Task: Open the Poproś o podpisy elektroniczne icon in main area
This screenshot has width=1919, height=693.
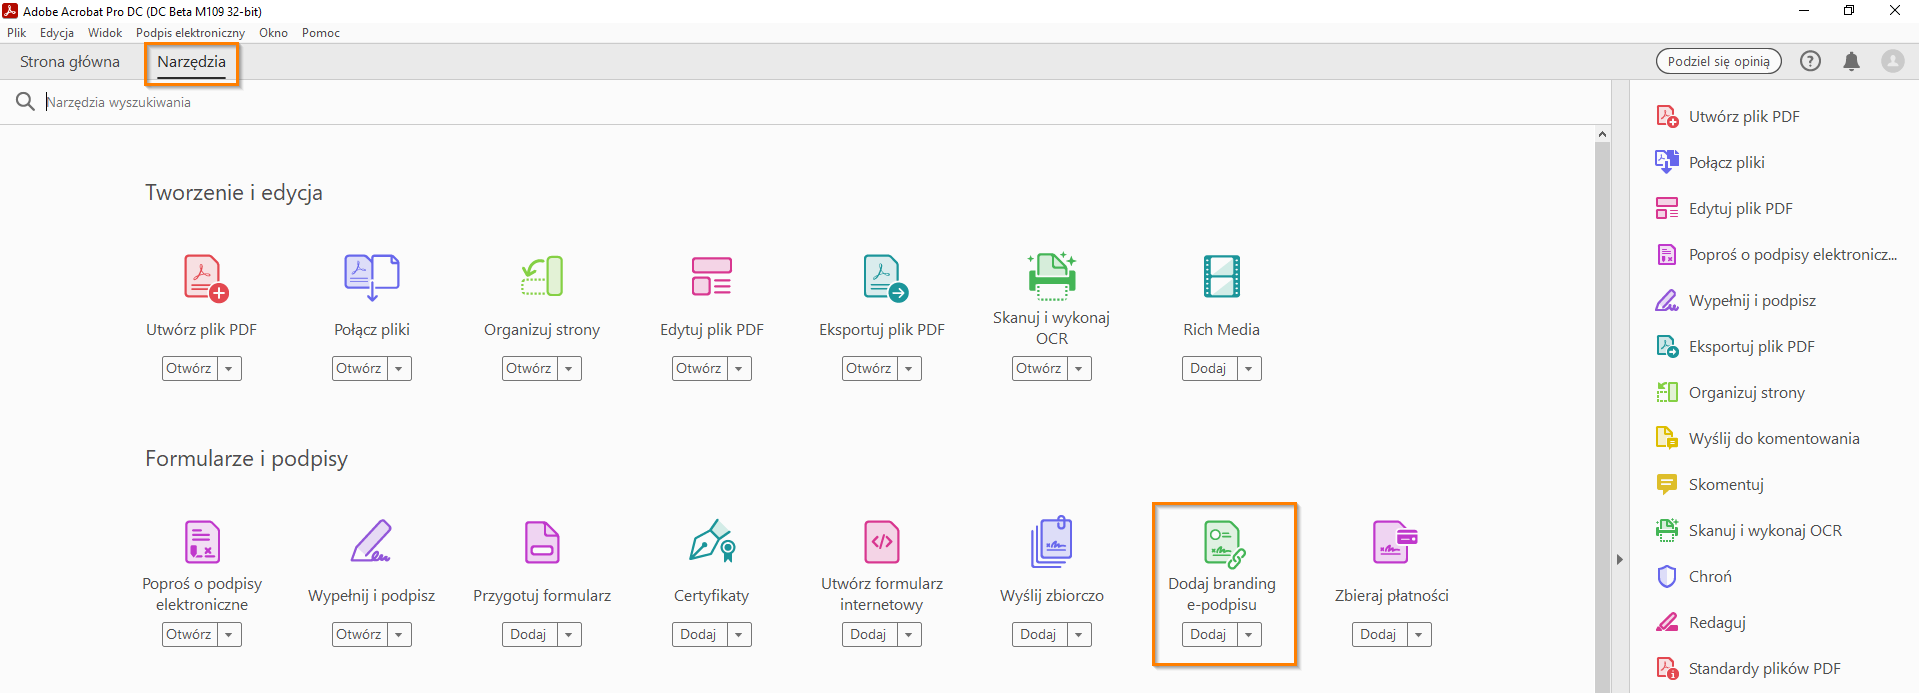Action: coord(202,542)
